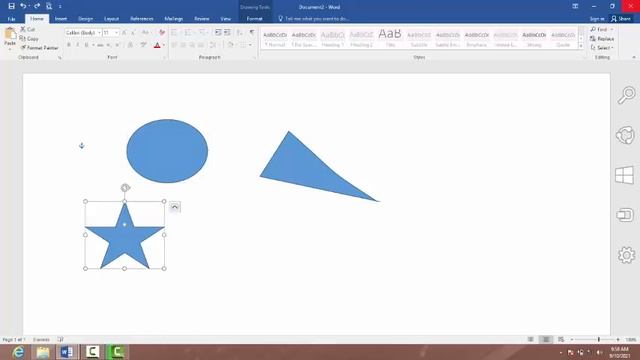Open the File tab

11,19
